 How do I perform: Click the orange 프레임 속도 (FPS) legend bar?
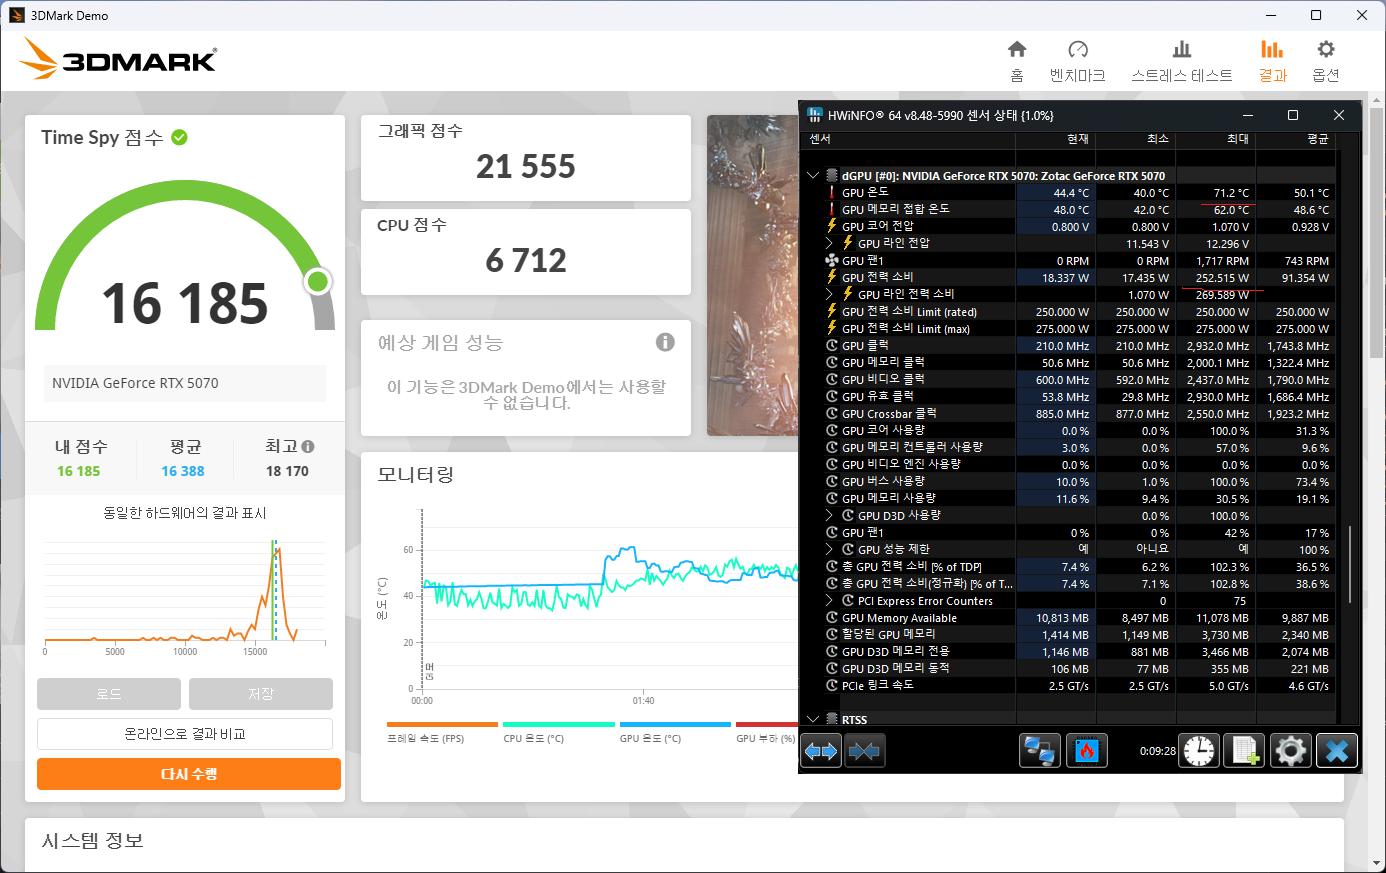(442, 725)
